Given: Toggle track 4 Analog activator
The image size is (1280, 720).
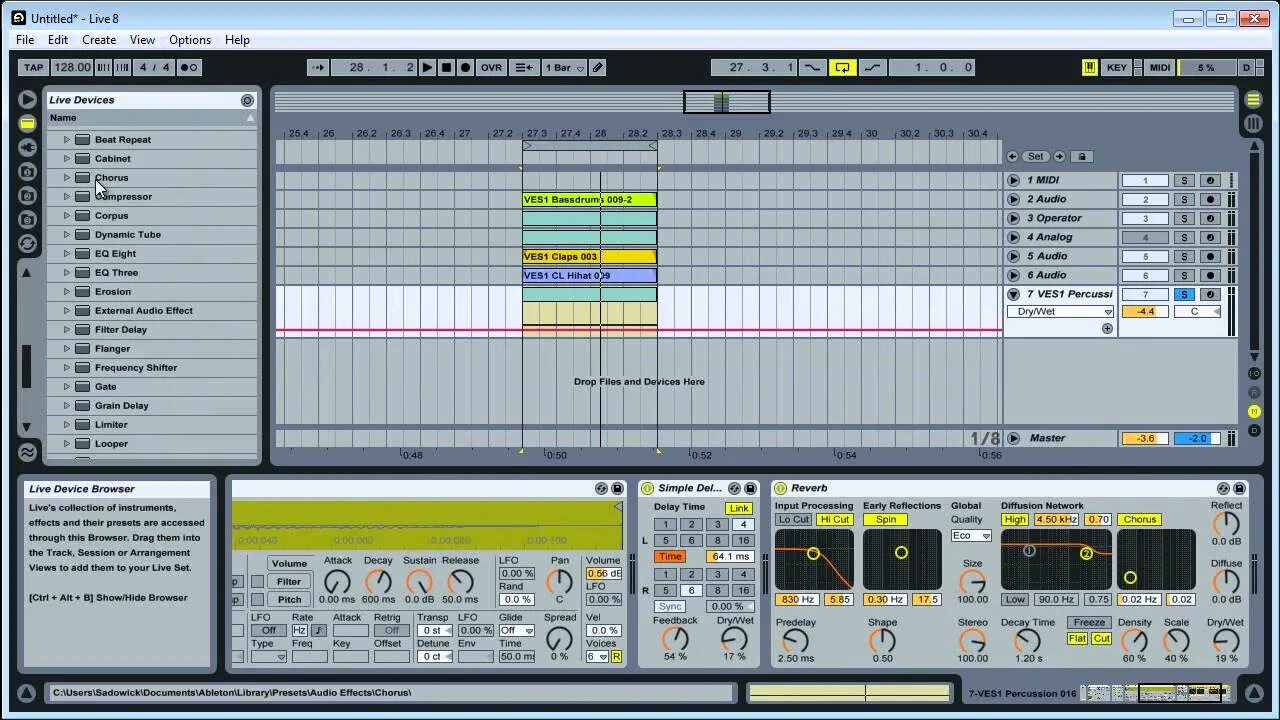Looking at the screenshot, I should 1145,237.
